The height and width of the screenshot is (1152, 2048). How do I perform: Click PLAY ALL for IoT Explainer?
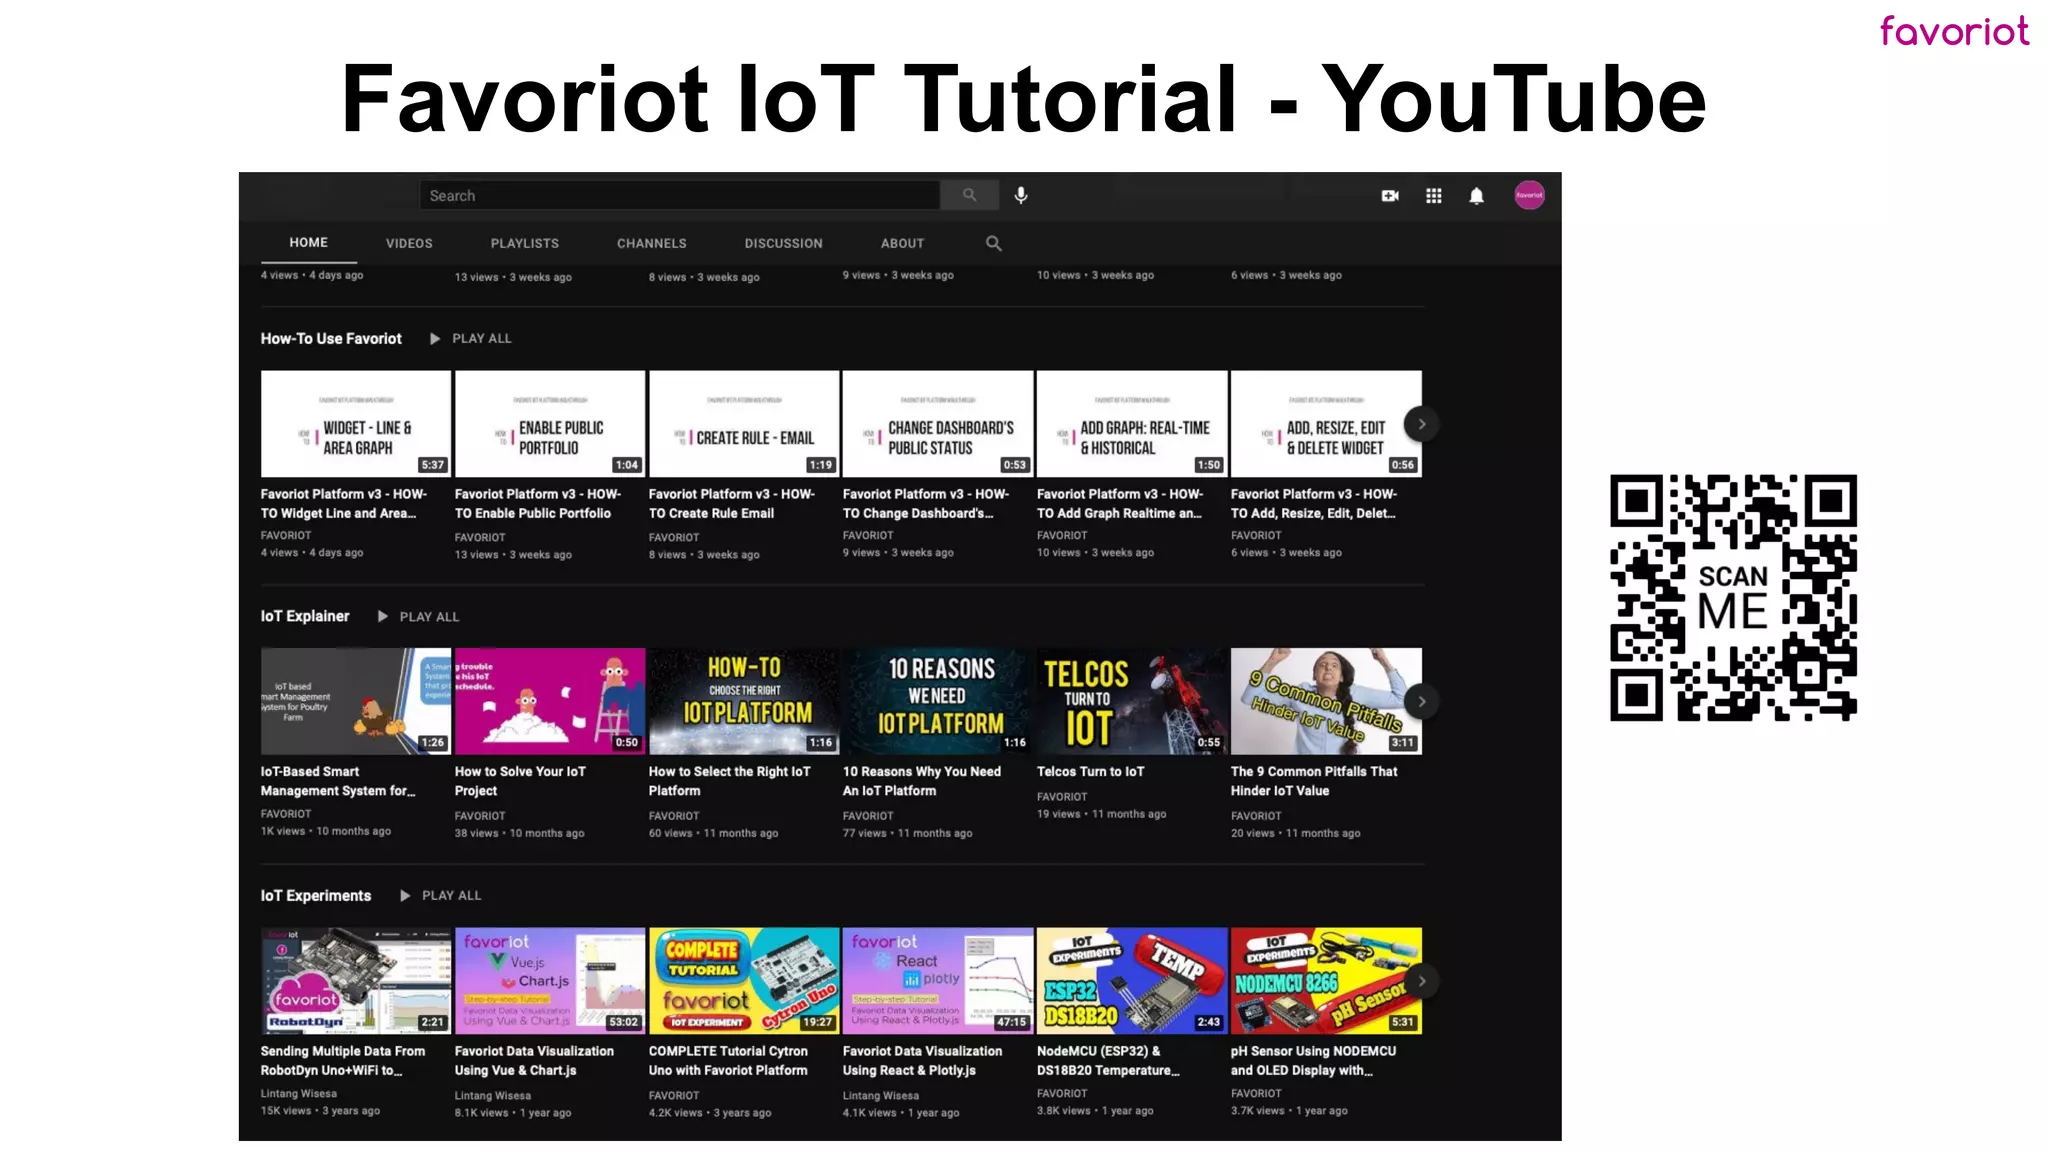point(429,617)
